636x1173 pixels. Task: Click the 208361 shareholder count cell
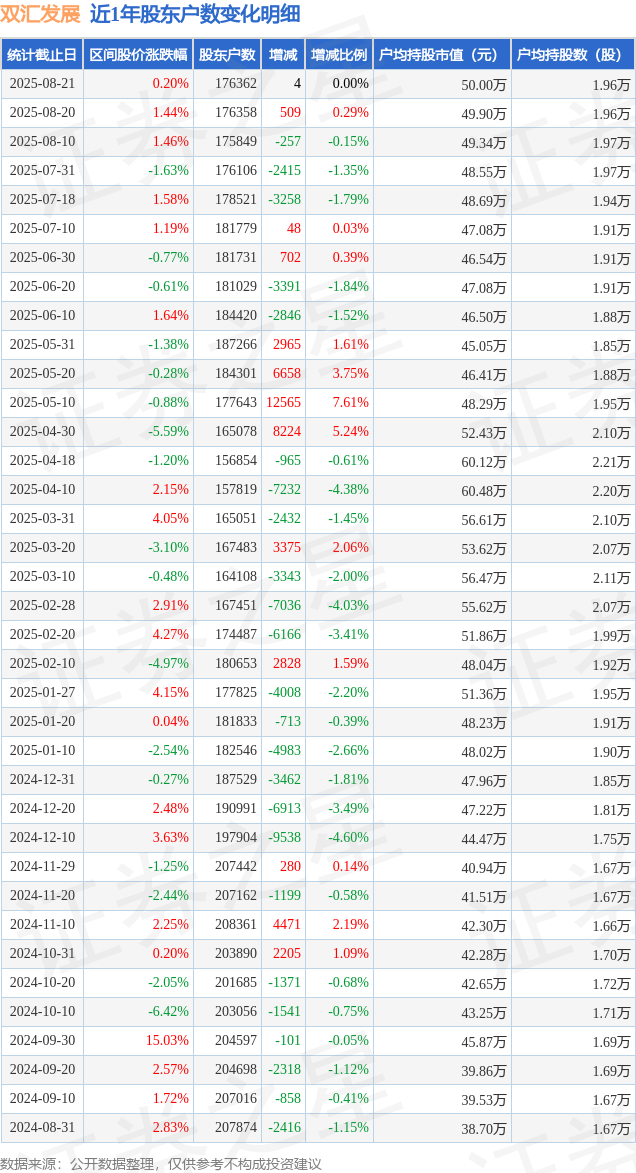235,925
